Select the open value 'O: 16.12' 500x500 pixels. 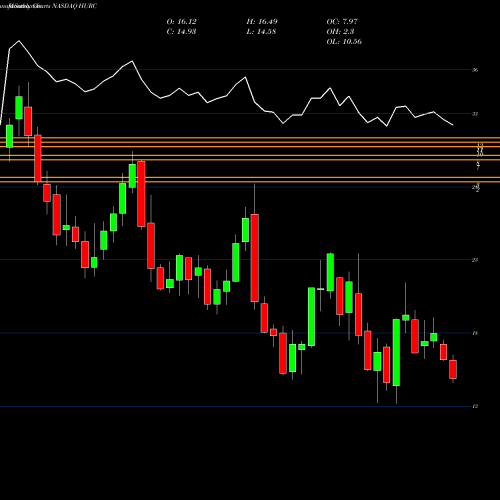tap(181, 22)
